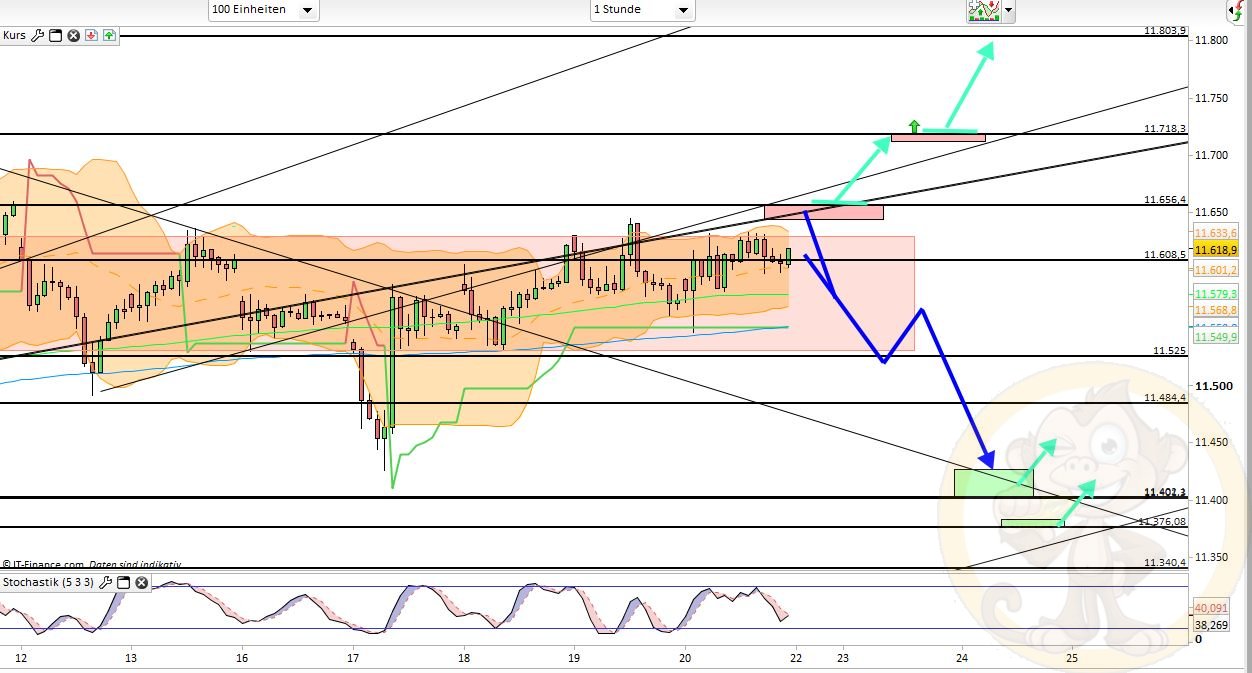Click date 22 on time axis

[x=795, y=658]
